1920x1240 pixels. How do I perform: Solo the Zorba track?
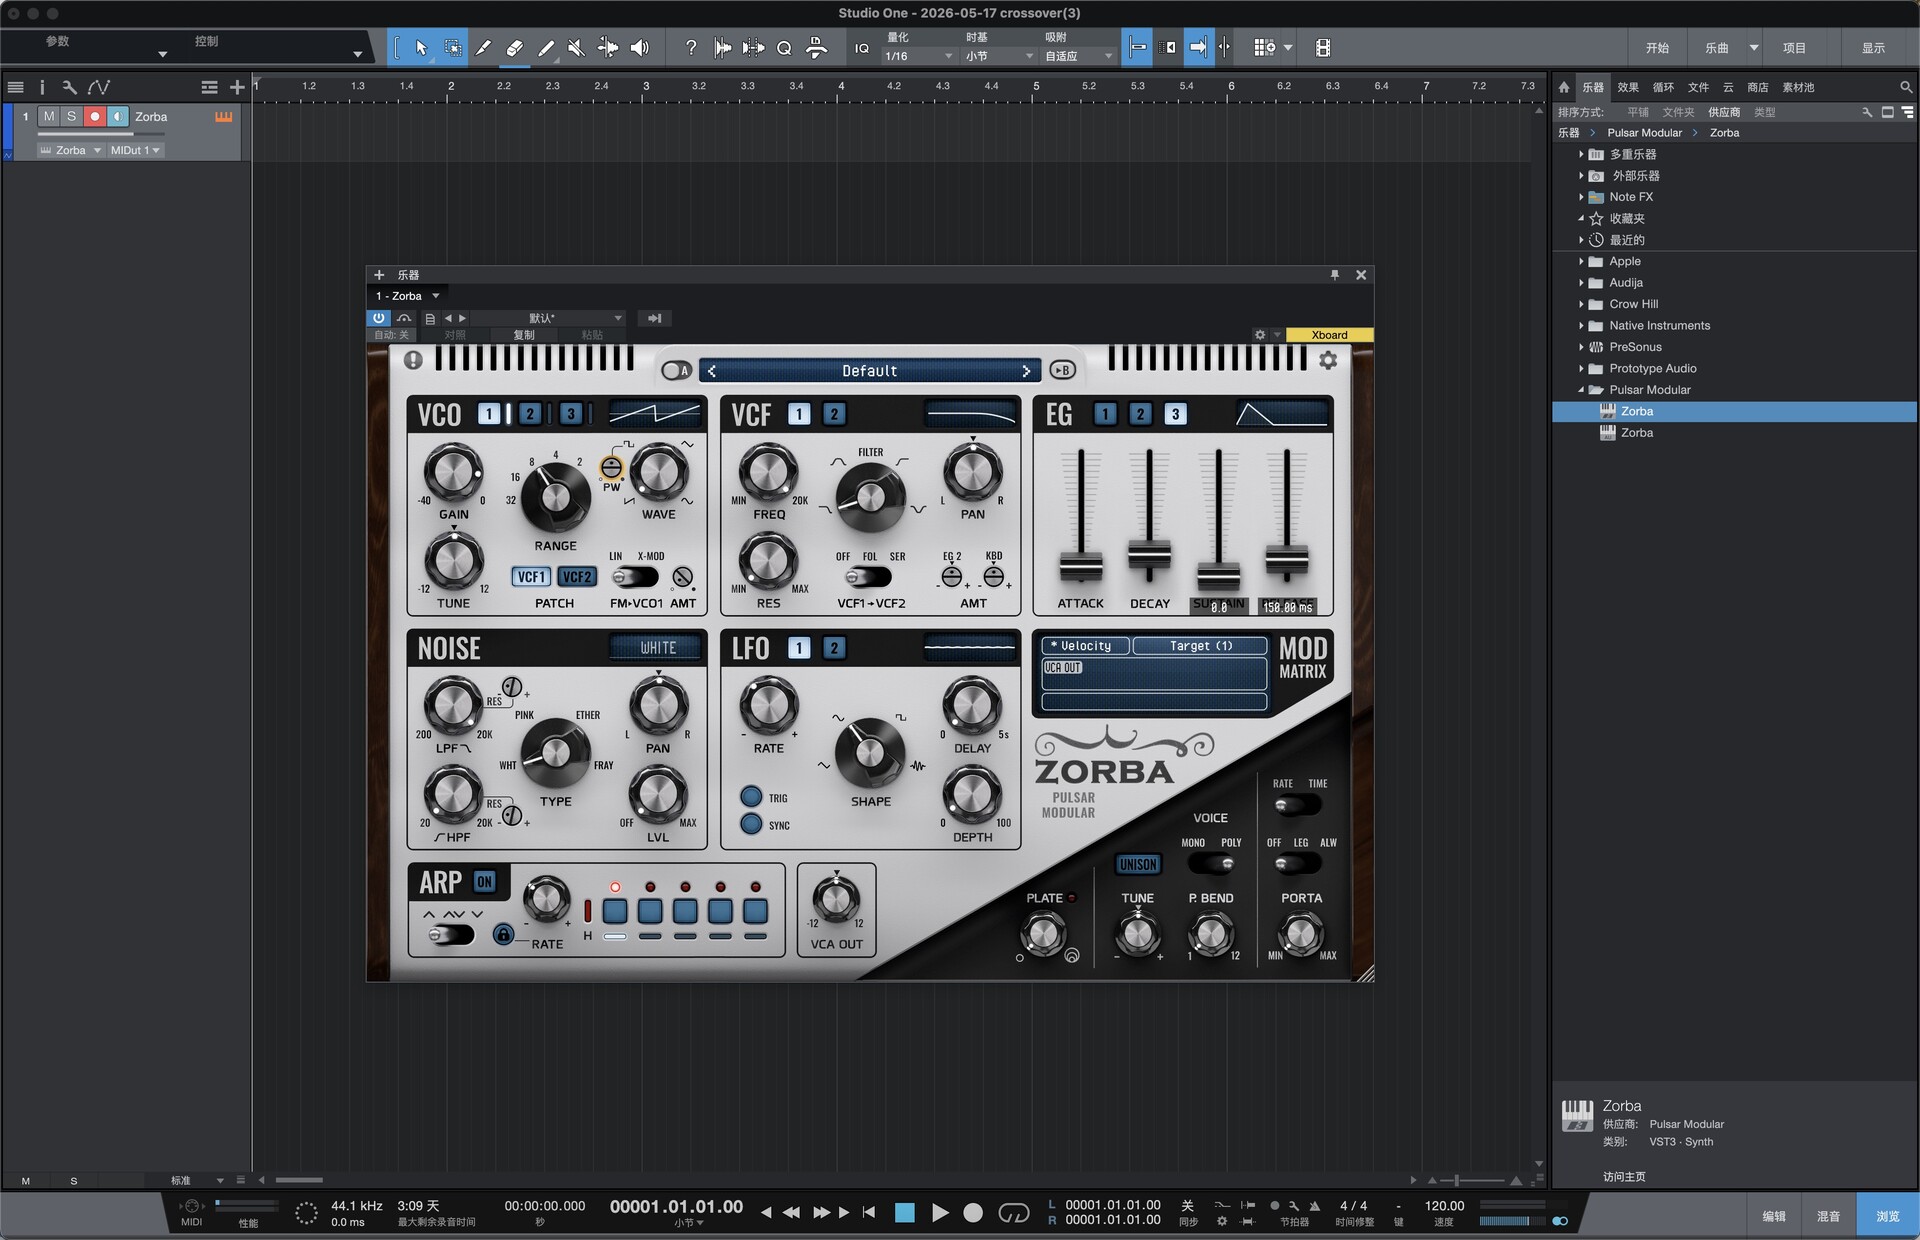pos(71,117)
